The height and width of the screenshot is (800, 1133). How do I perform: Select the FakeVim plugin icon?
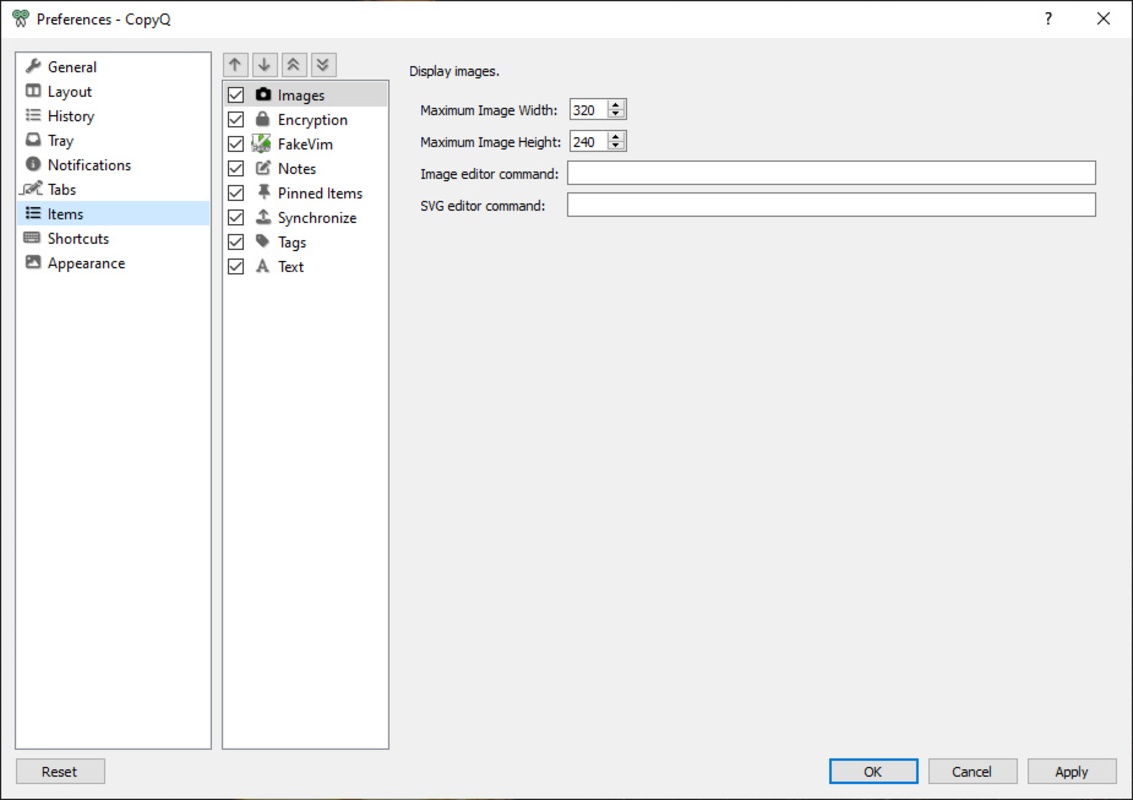click(x=262, y=144)
